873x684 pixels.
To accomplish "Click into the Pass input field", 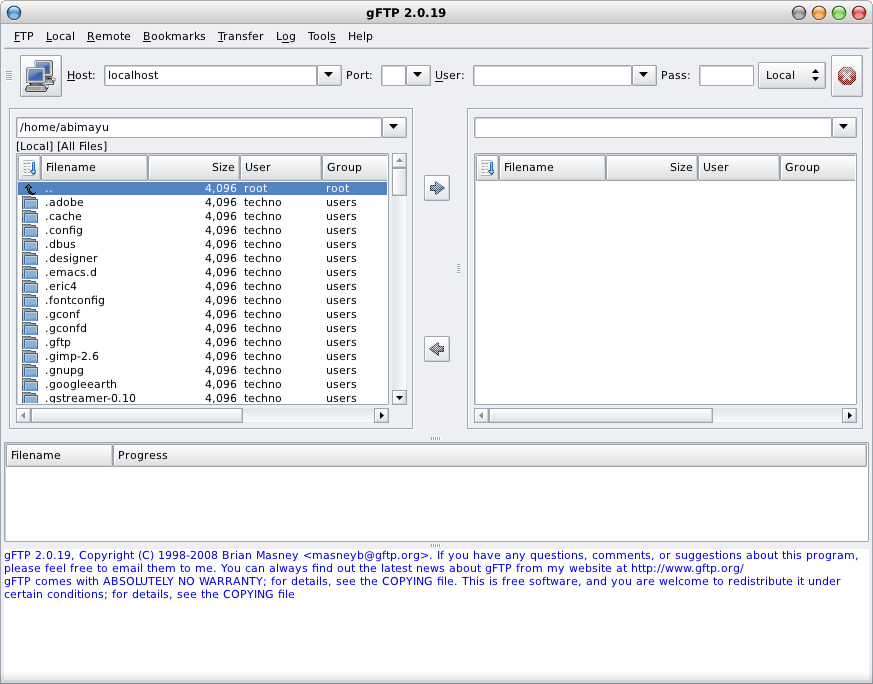I will [727, 76].
